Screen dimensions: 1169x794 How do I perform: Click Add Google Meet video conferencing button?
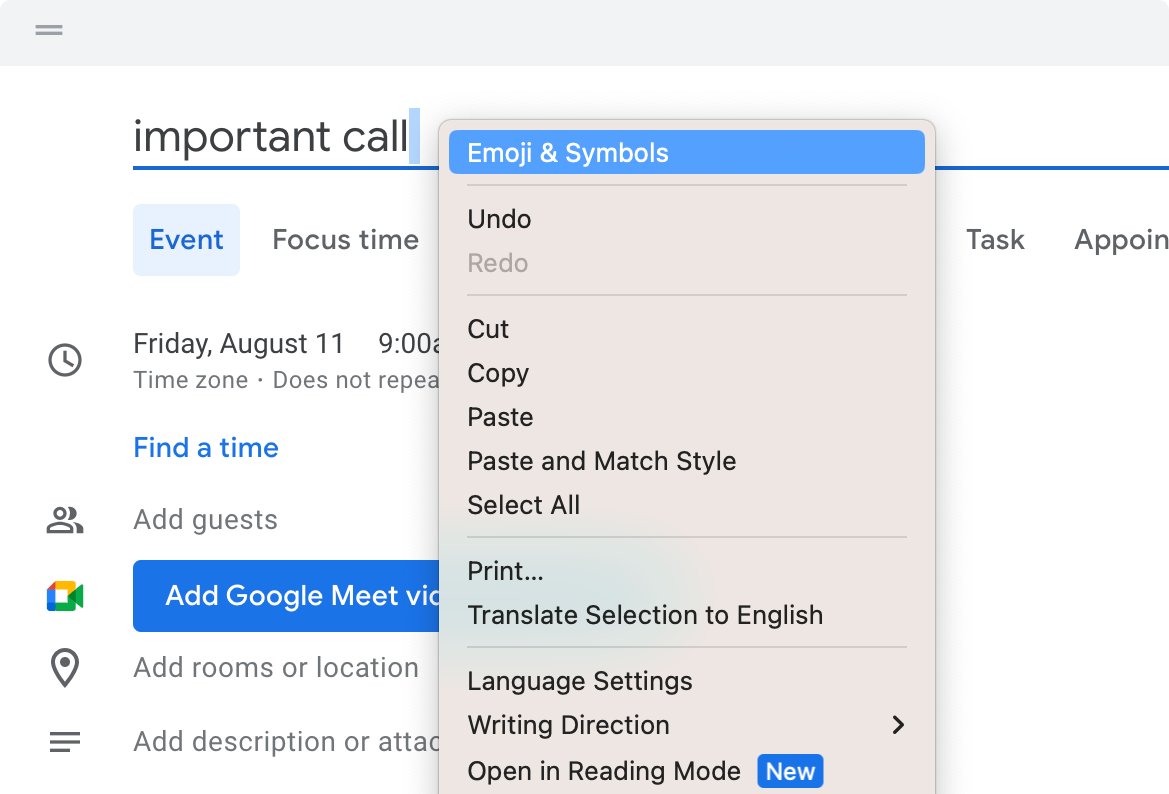[286, 596]
